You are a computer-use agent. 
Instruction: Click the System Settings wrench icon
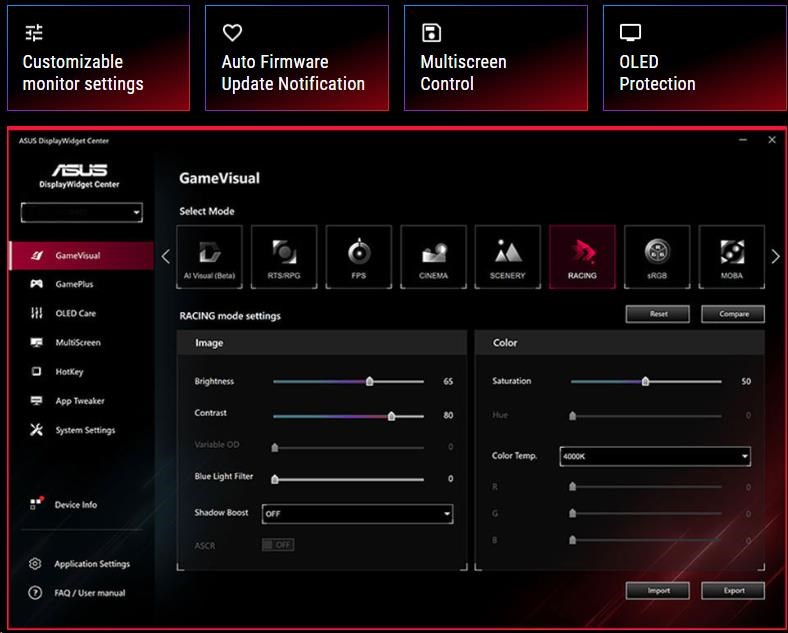(36, 430)
